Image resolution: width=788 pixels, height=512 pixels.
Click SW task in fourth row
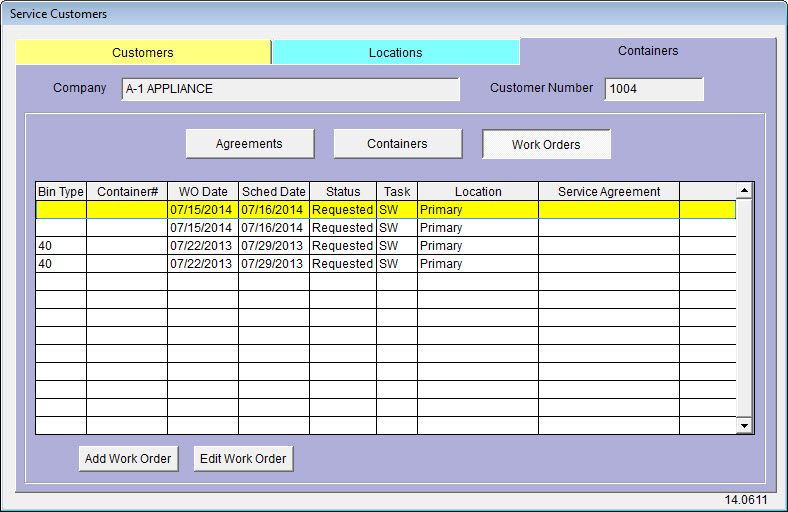click(397, 264)
